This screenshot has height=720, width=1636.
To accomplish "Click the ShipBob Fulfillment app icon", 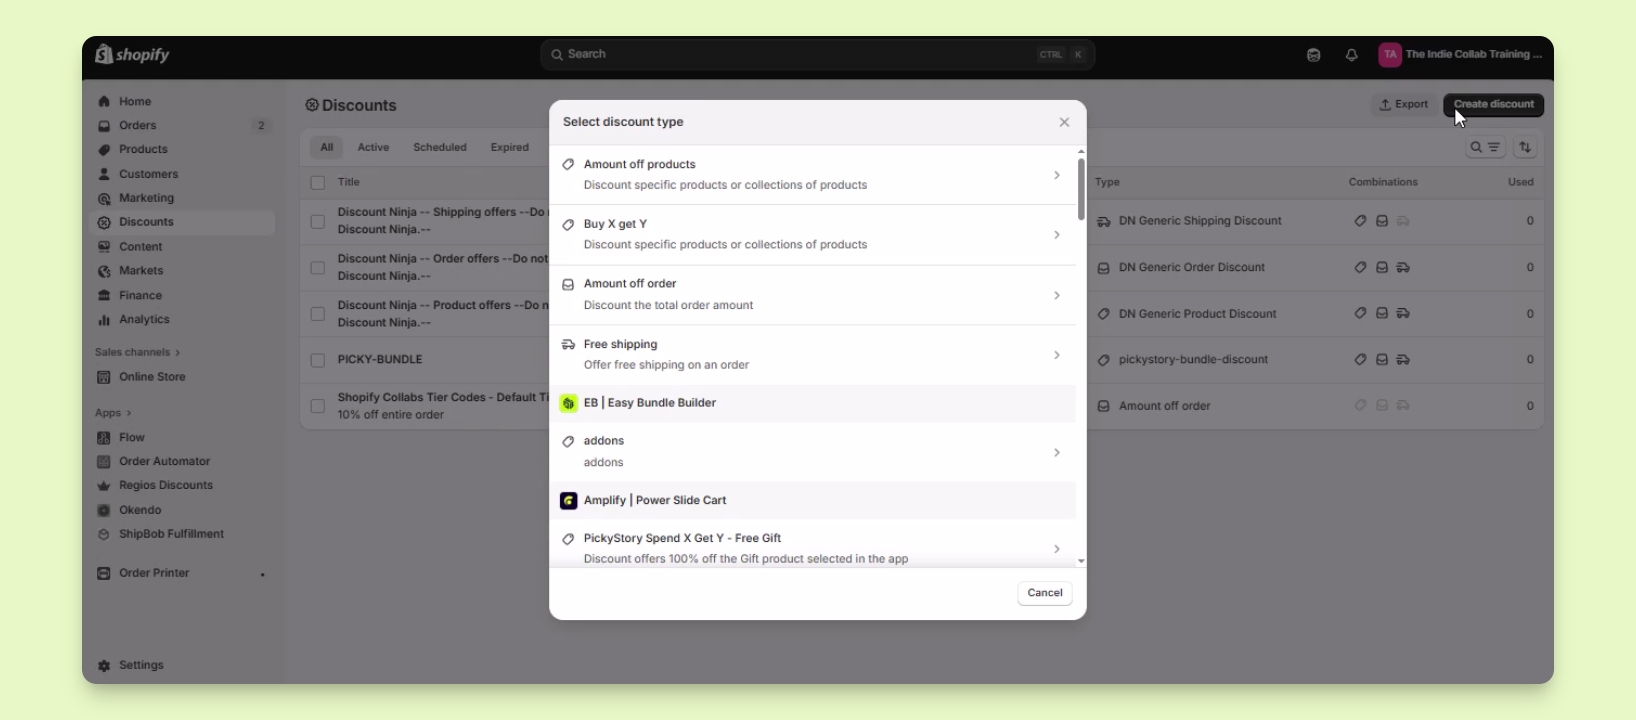I will click(104, 535).
